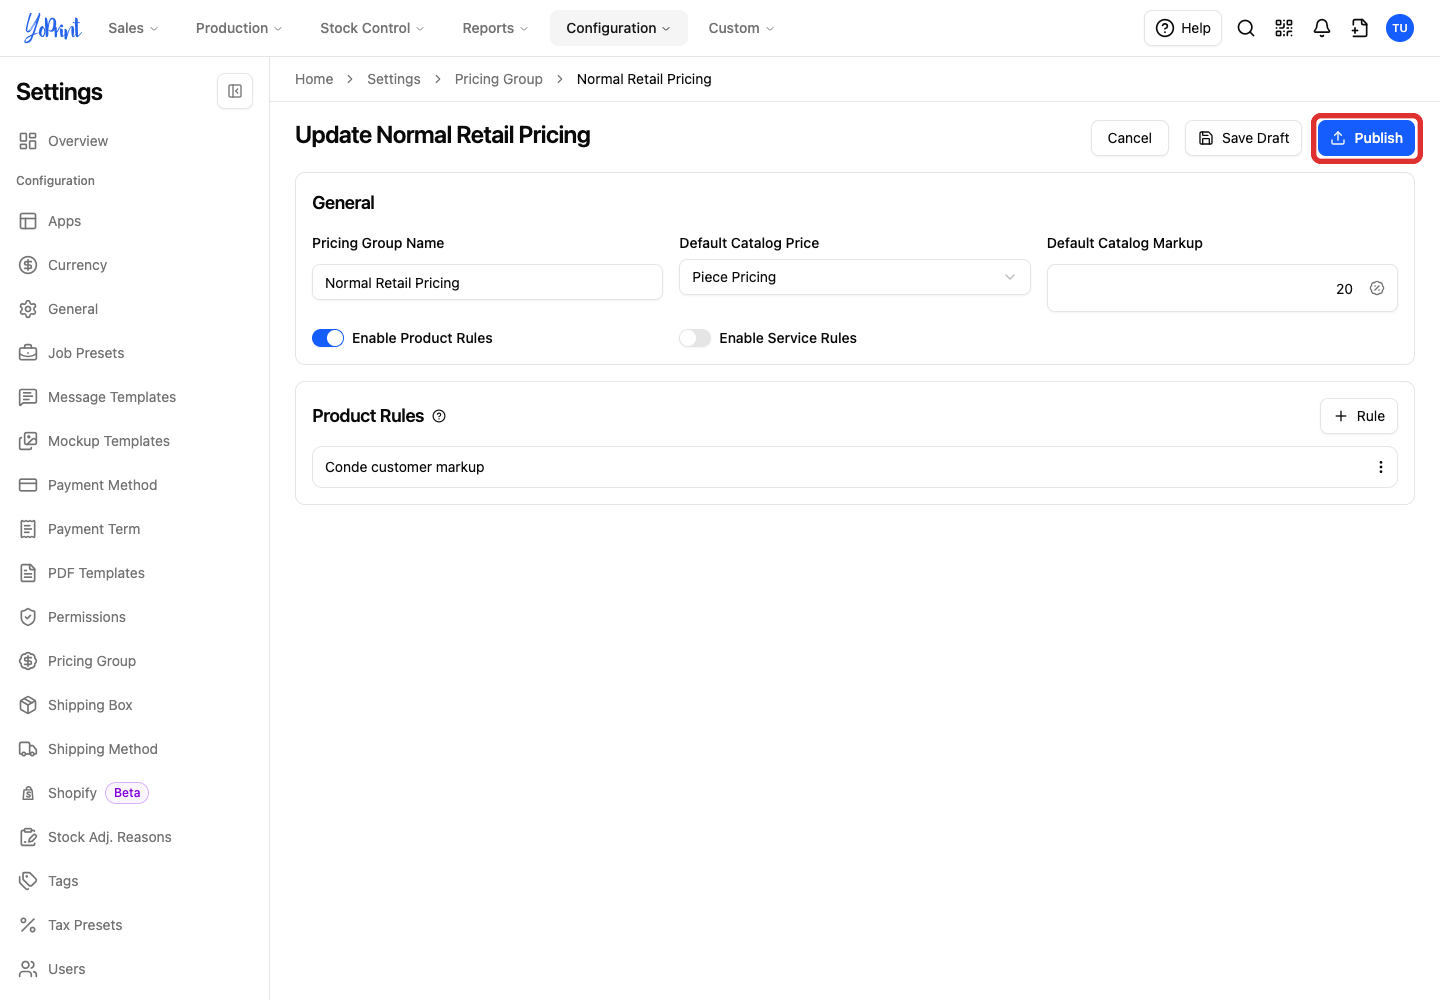The width and height of the screenshot is (1440, 1000).
Task: Collapse the Settings sidebar panel
Action: pyautogui.click(x=235, y=91)
